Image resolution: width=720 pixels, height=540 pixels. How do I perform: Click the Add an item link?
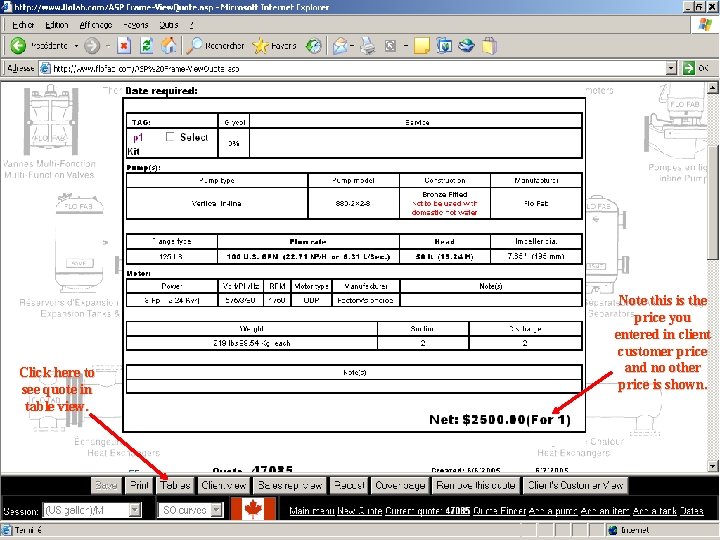click(x=605, y=511)
